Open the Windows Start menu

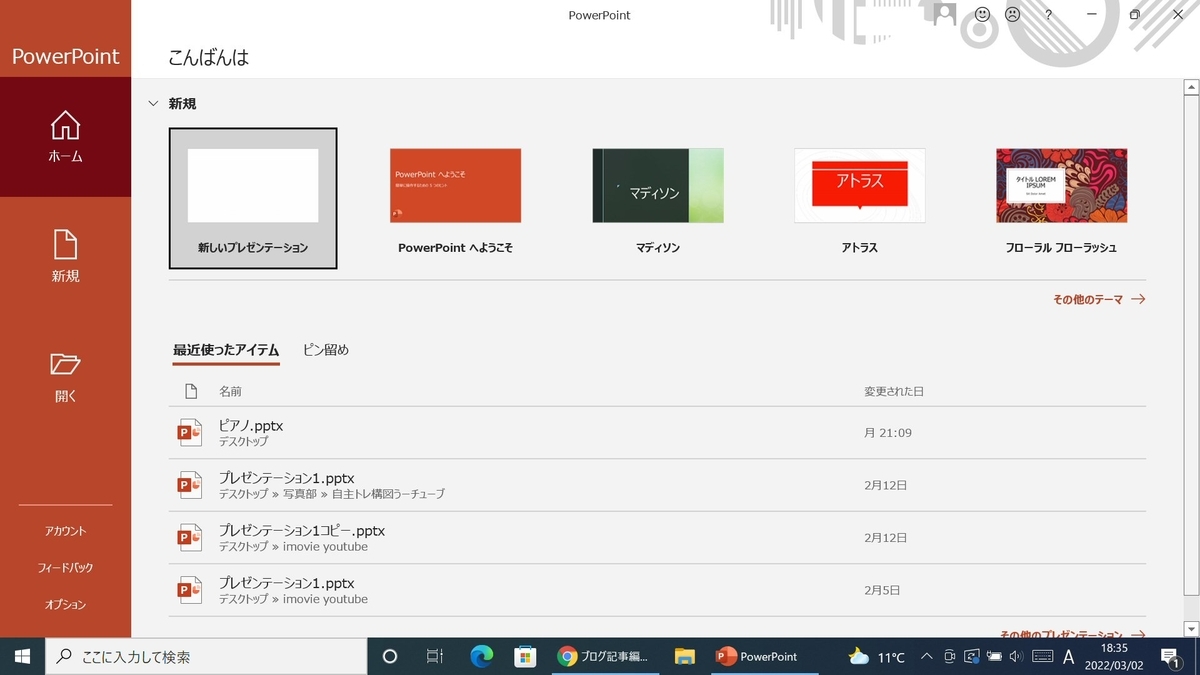22,656
